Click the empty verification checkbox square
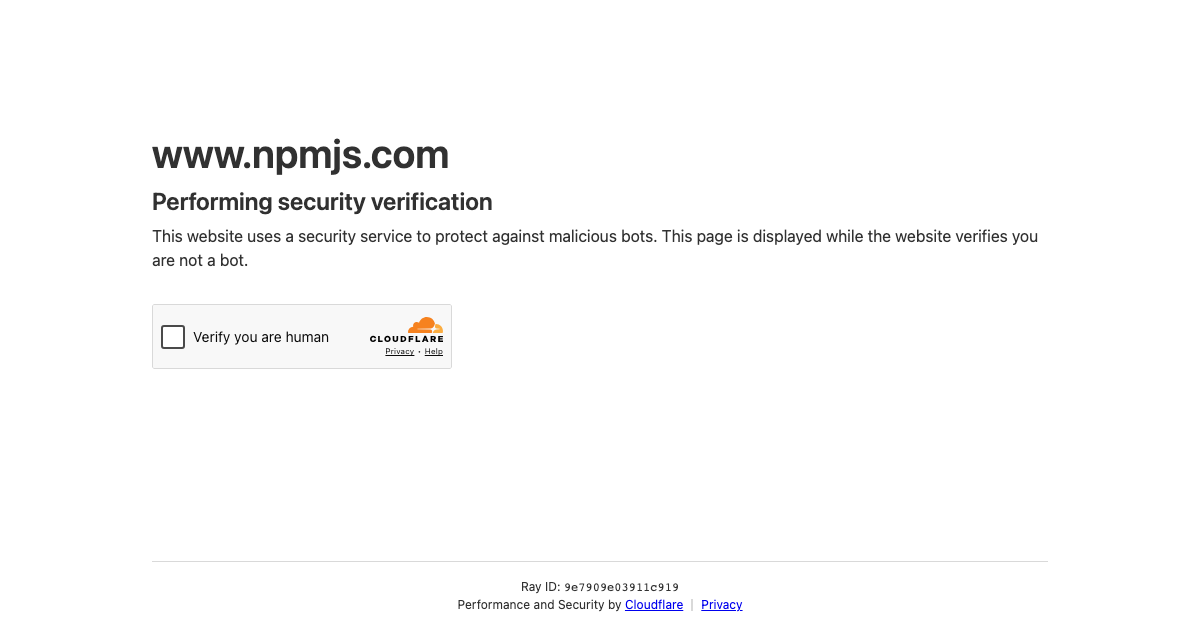Viewport: 1200px width, 630px height. (172, 337)
